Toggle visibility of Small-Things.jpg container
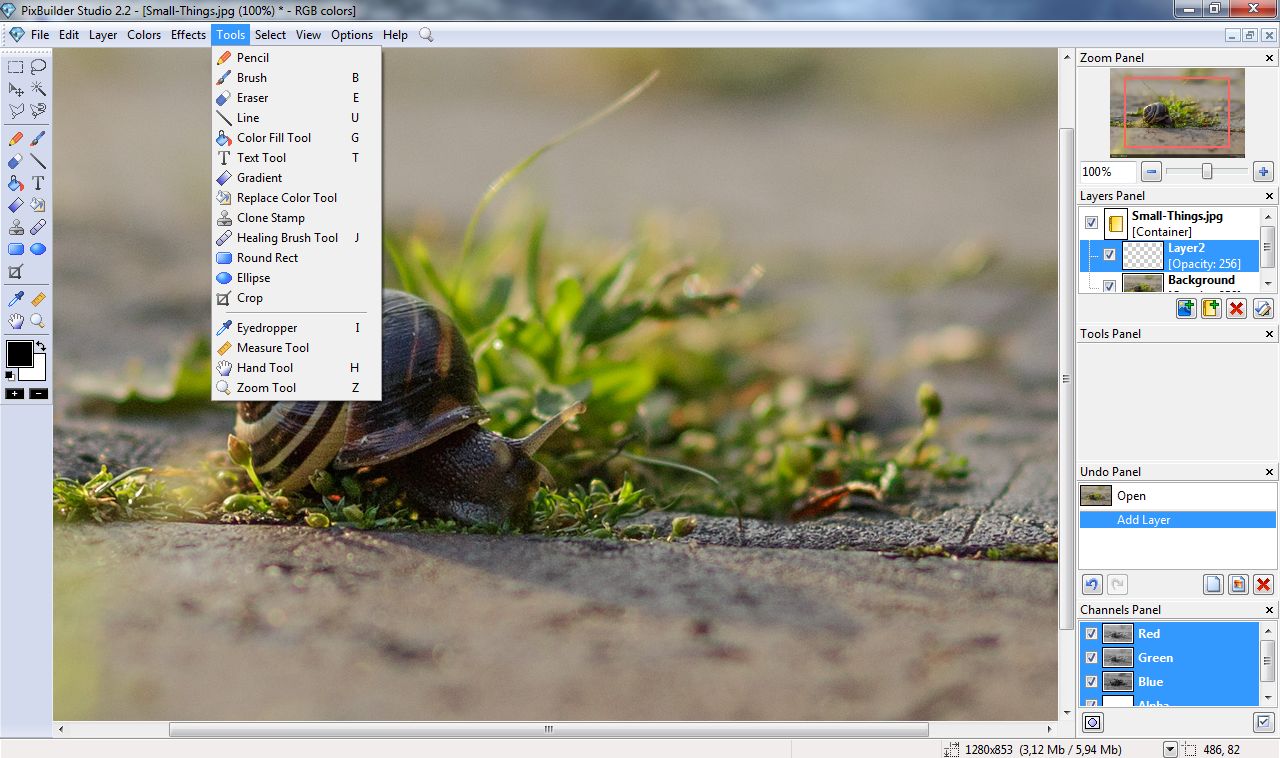The width and height of the screenshot is (1280, 758). [x=1091, y=223]
